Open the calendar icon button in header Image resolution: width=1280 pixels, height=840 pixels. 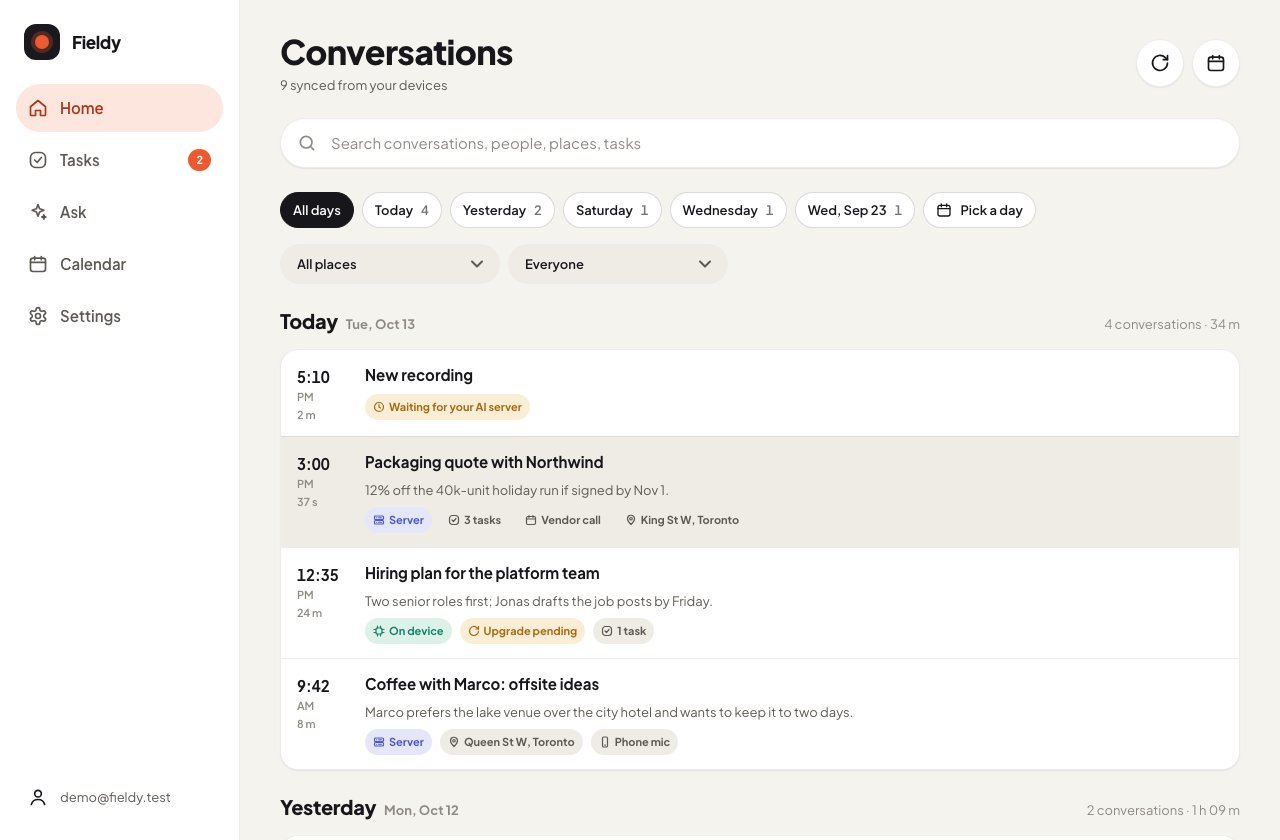[1216, 63]
